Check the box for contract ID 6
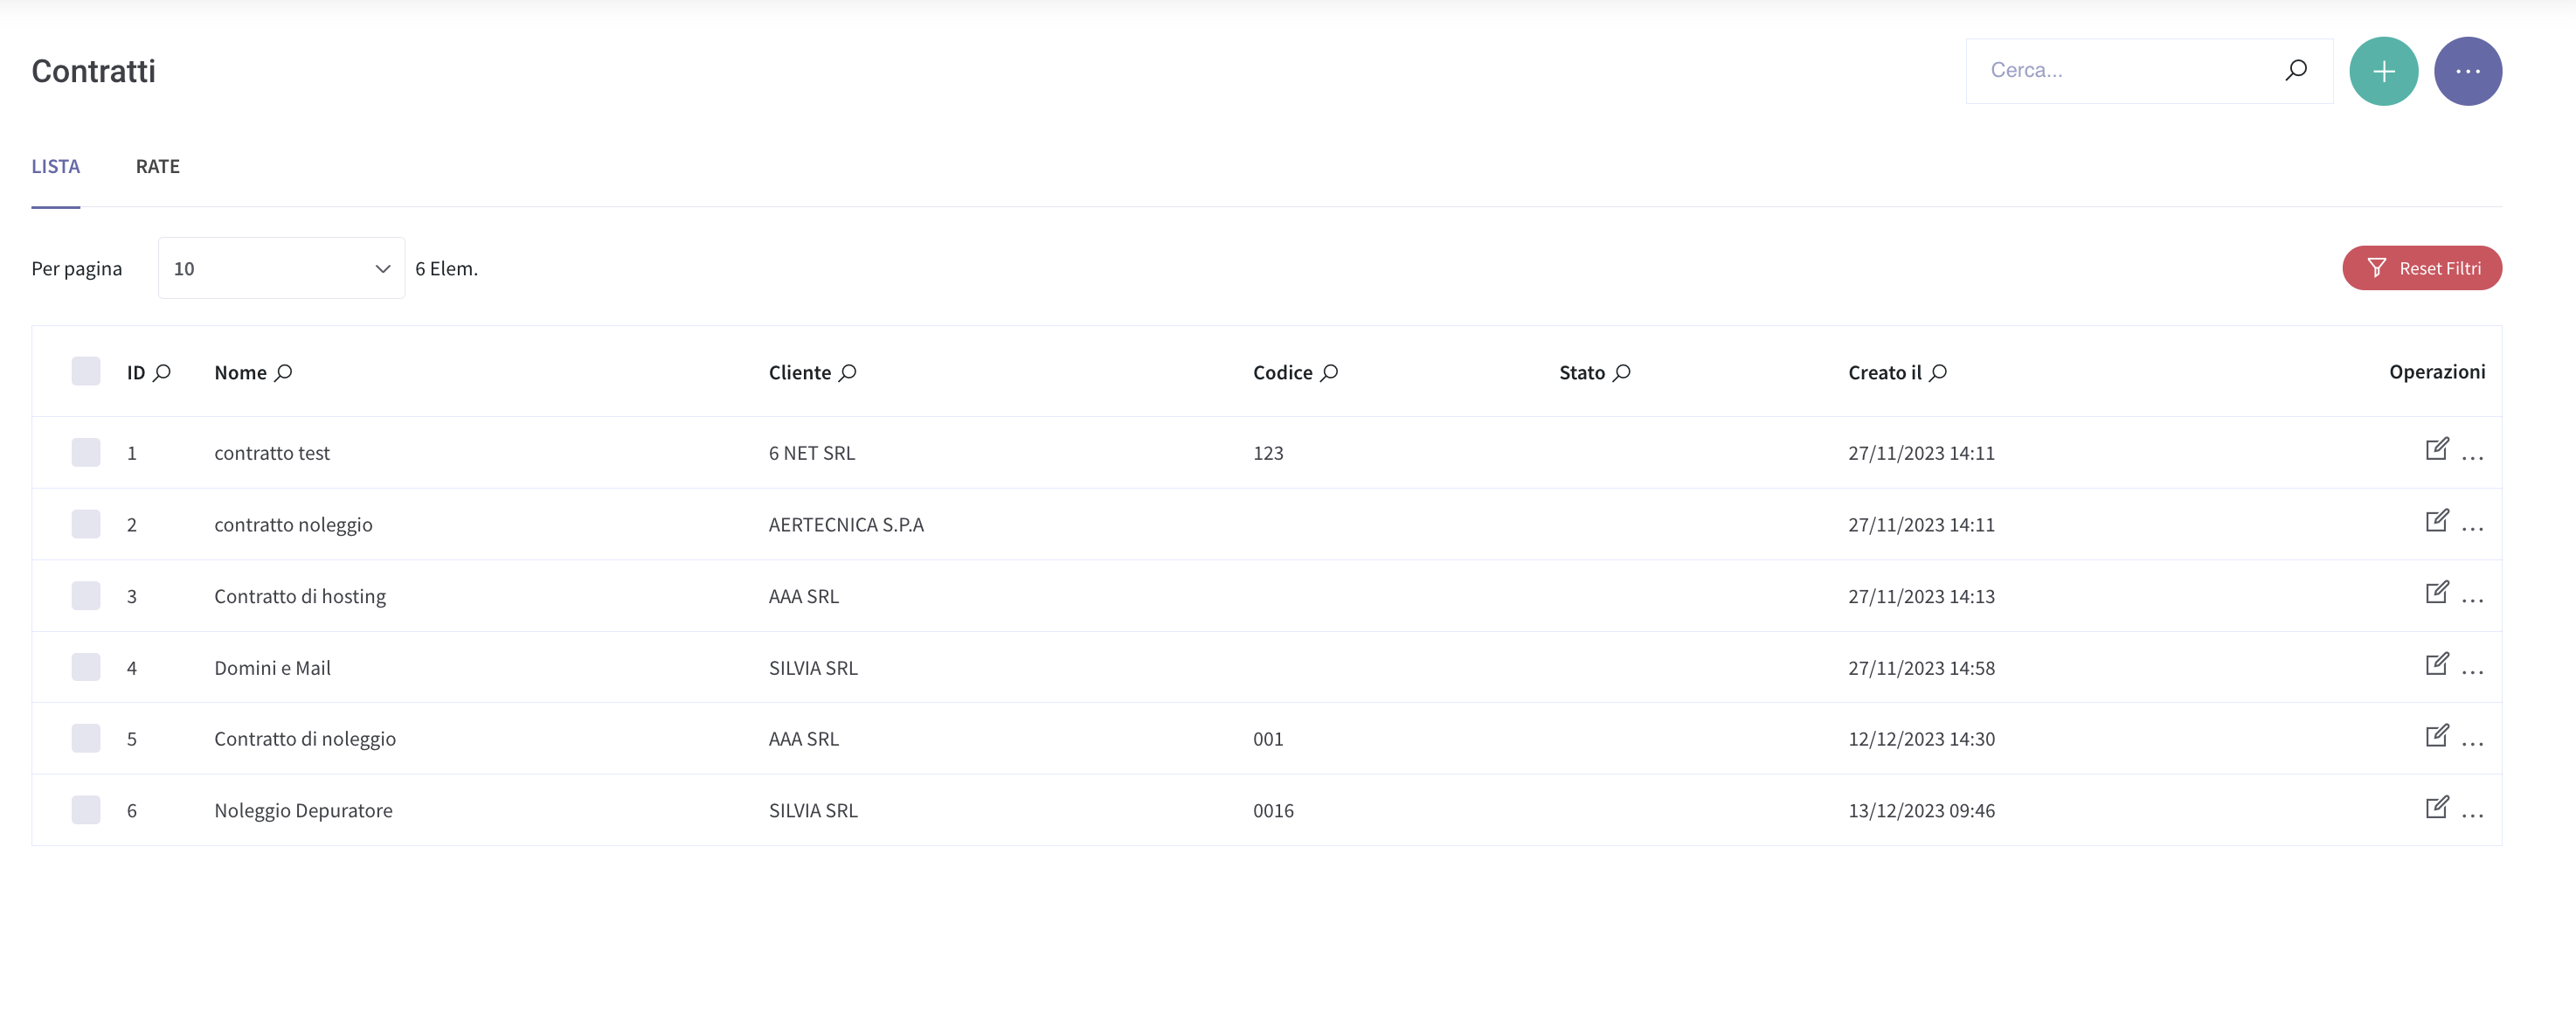The width and height of the screenshot is (2576, 1014). coord(86,810)
